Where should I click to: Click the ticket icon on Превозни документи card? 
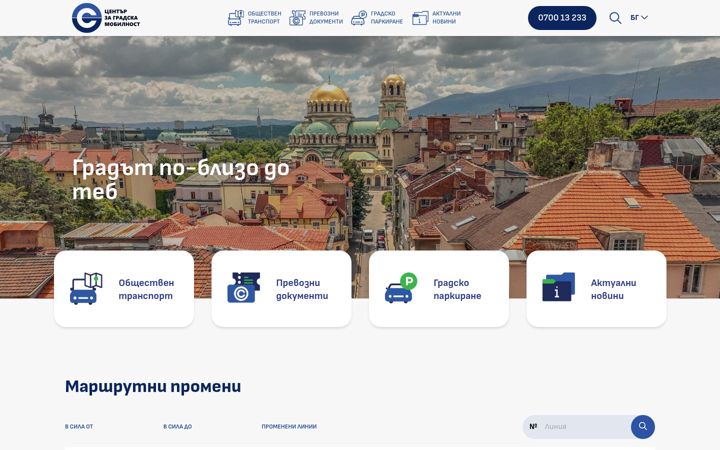(x=243, y=287)
